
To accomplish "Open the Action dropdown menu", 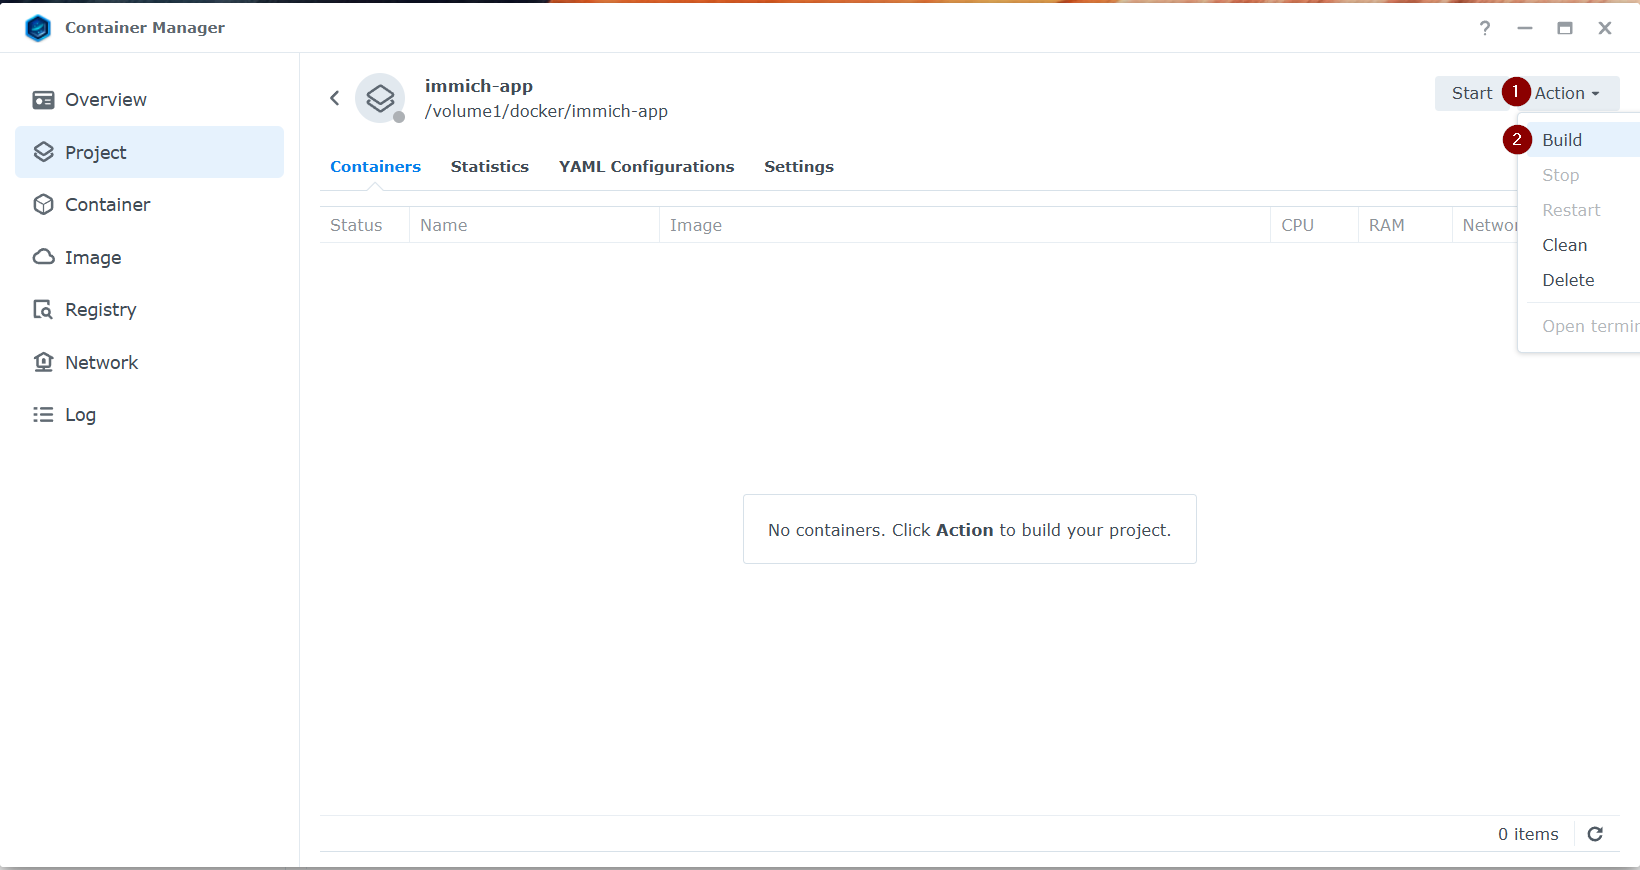I will click(1567, 93).
